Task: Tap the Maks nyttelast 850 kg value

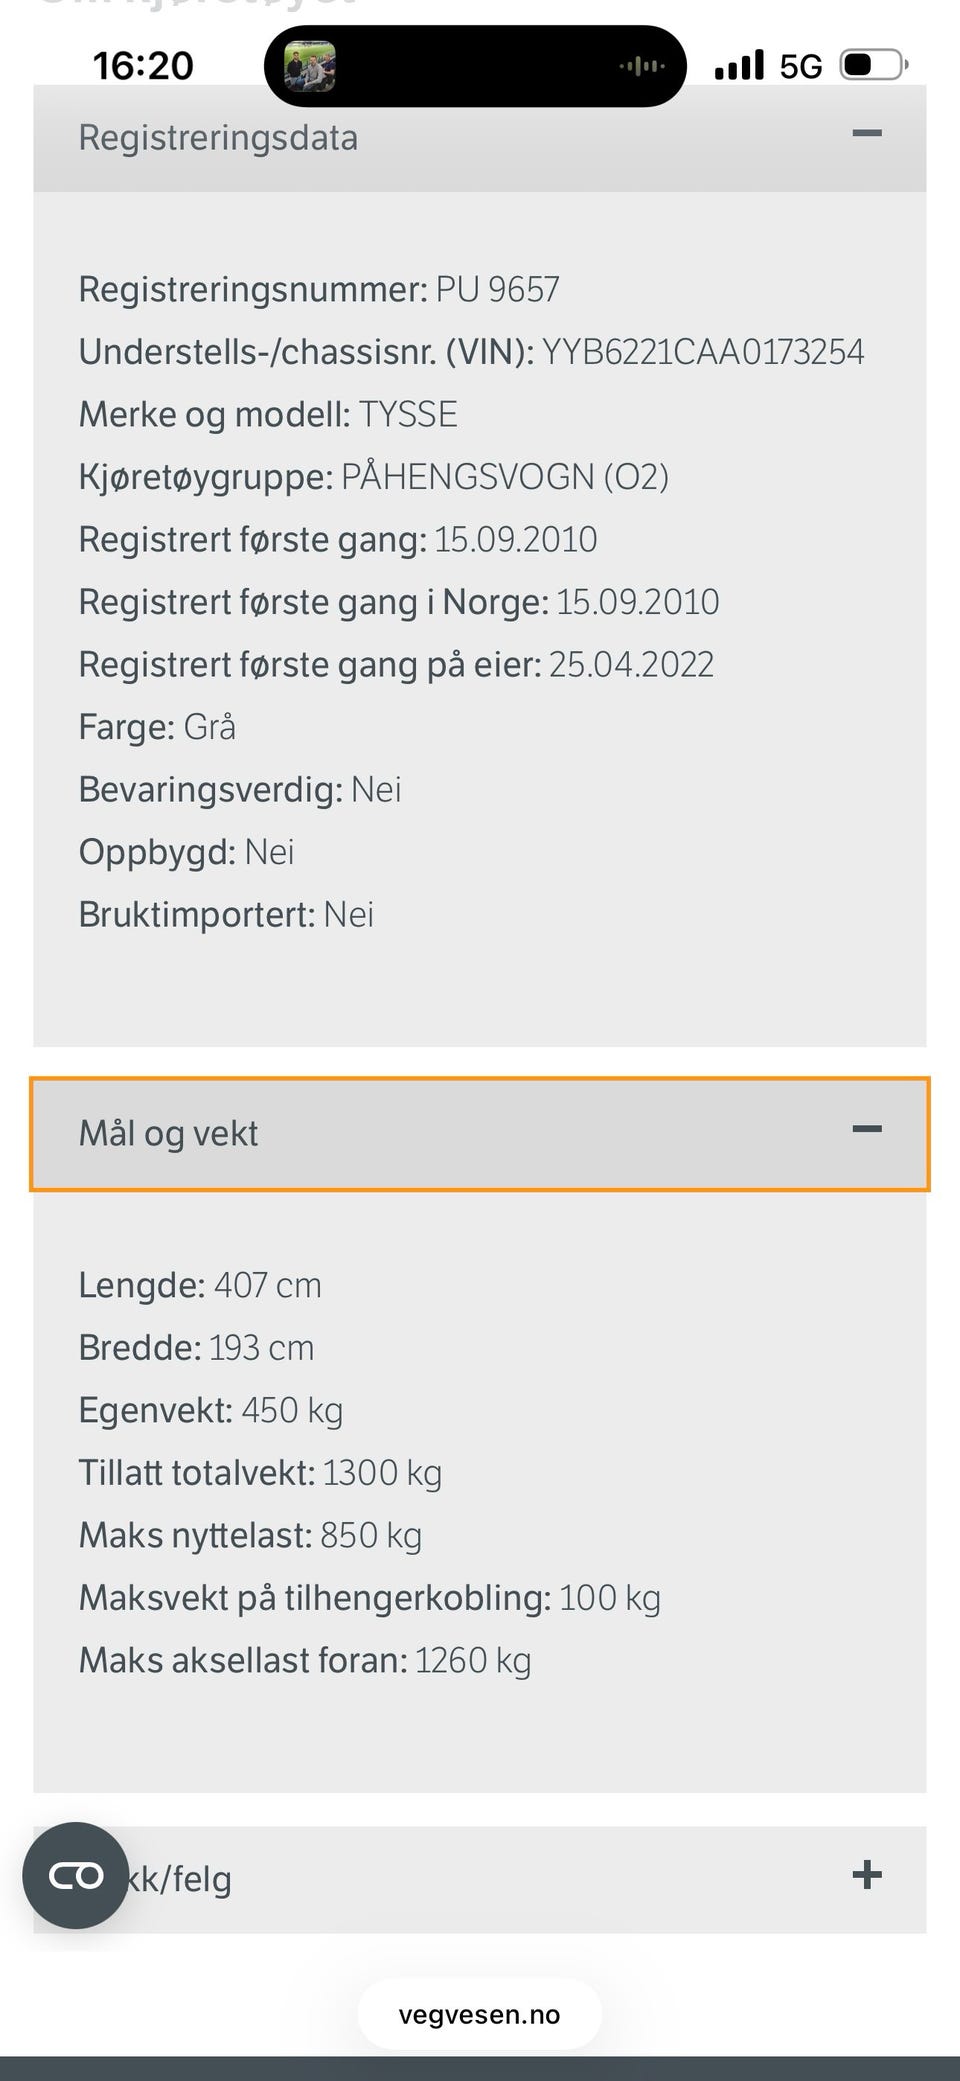Action: [x=371, y=1535]
